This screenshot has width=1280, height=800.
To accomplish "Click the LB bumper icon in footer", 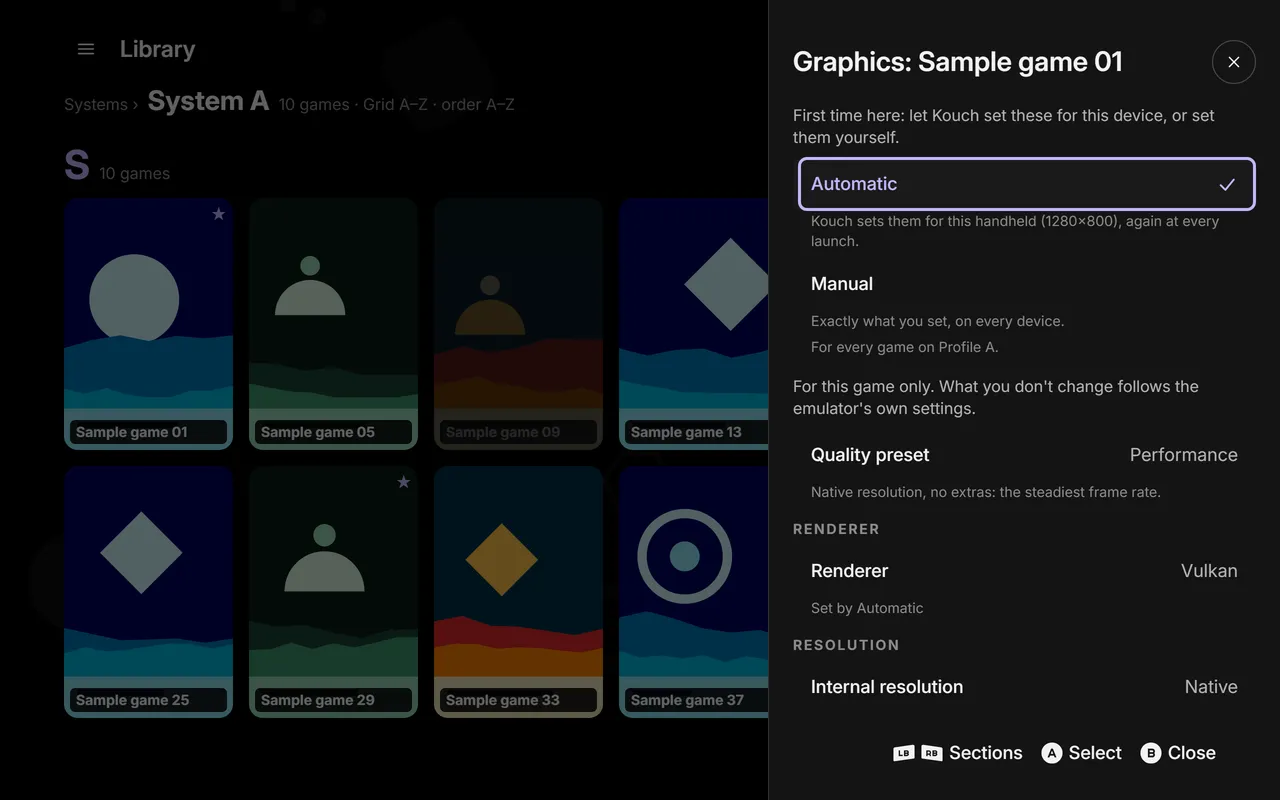I will (x=904, y=753).
